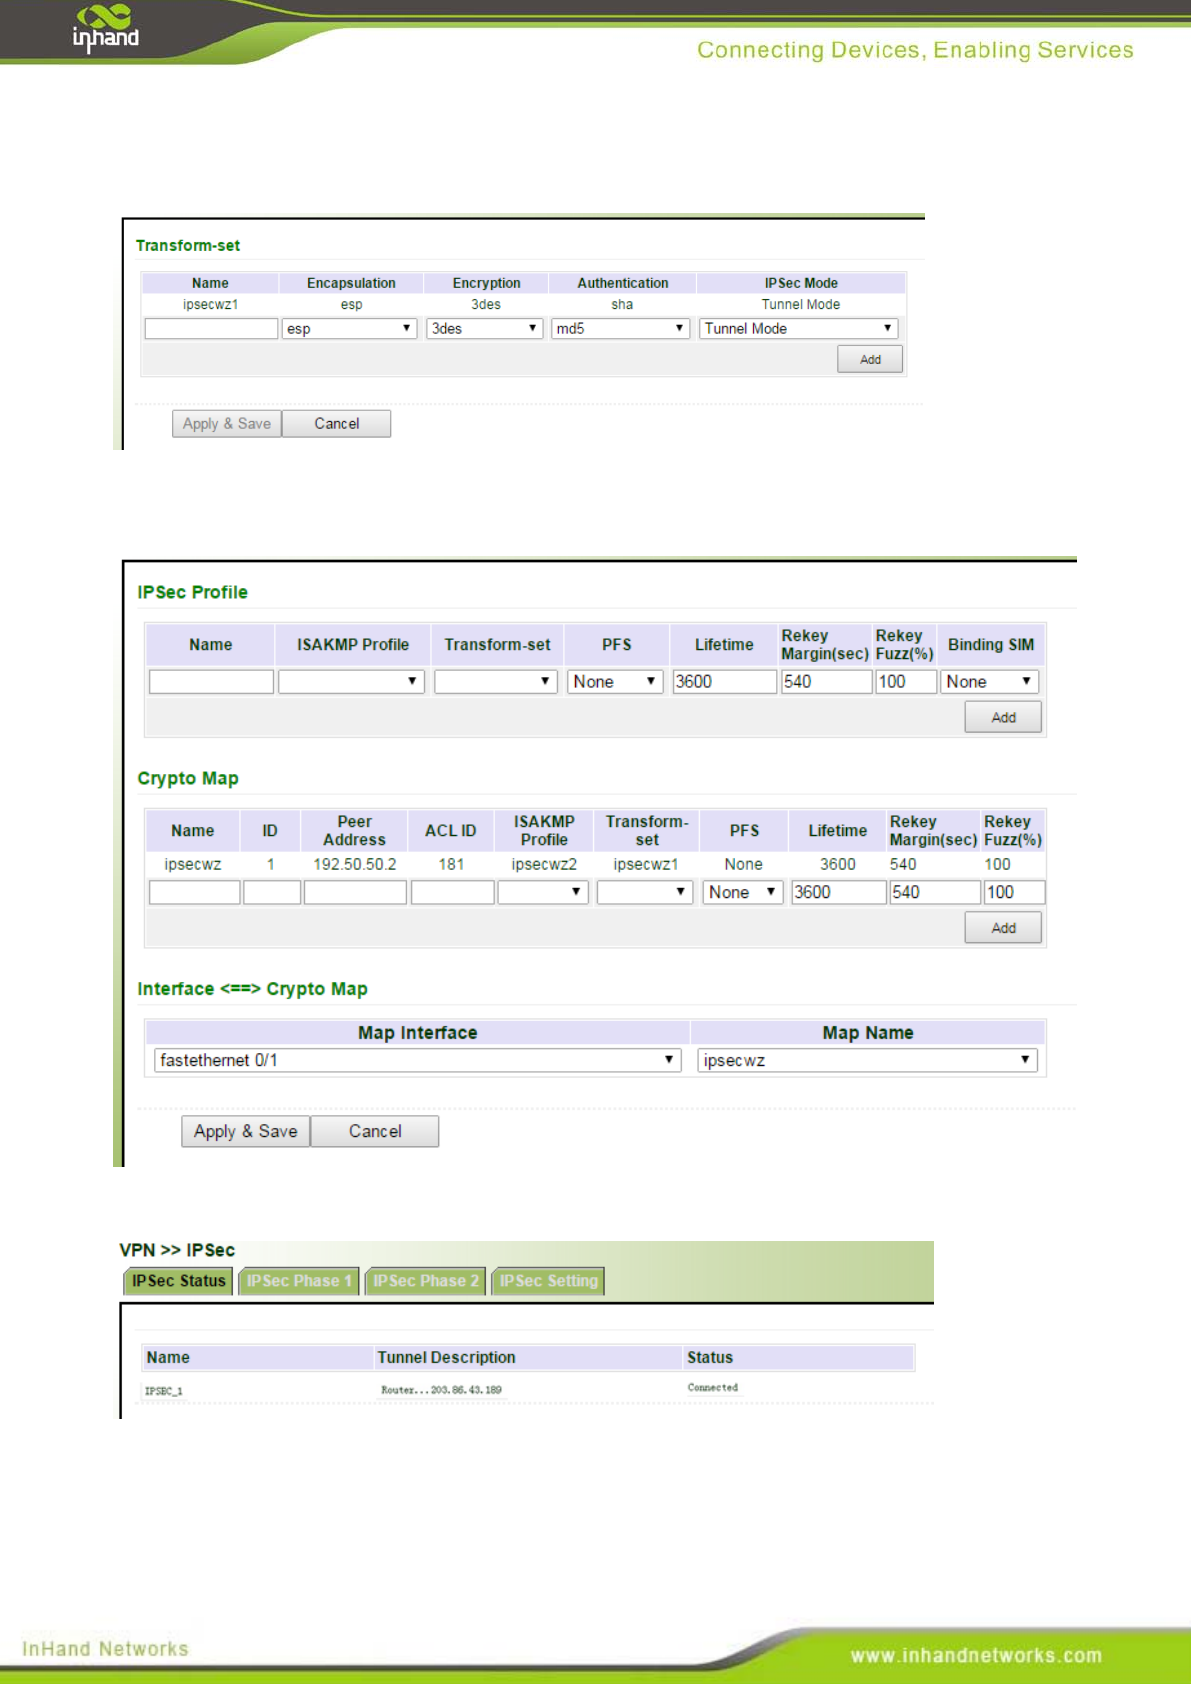
Task: Click Crypto Map Name input field
Action: [194, 892]
